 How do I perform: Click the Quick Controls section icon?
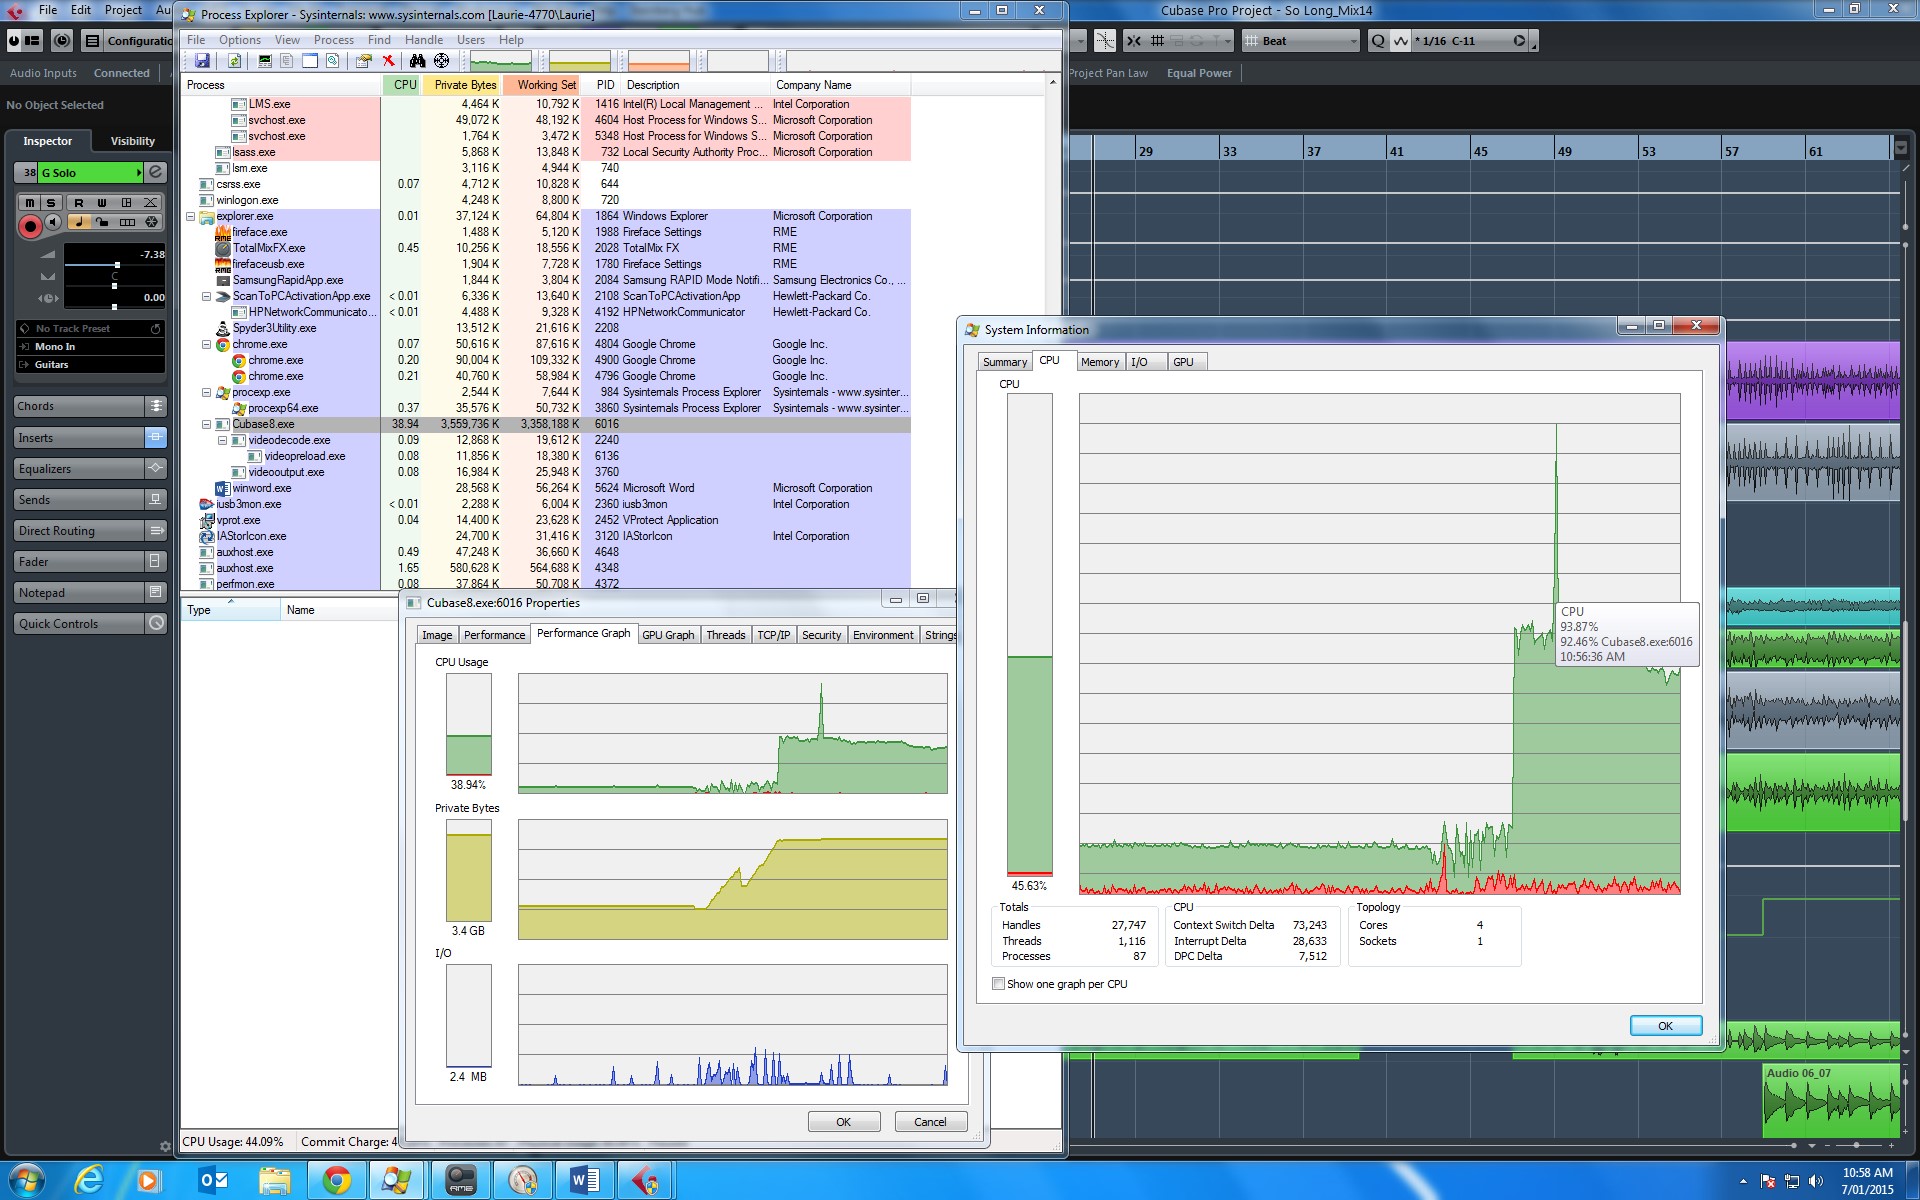point(156,623)
